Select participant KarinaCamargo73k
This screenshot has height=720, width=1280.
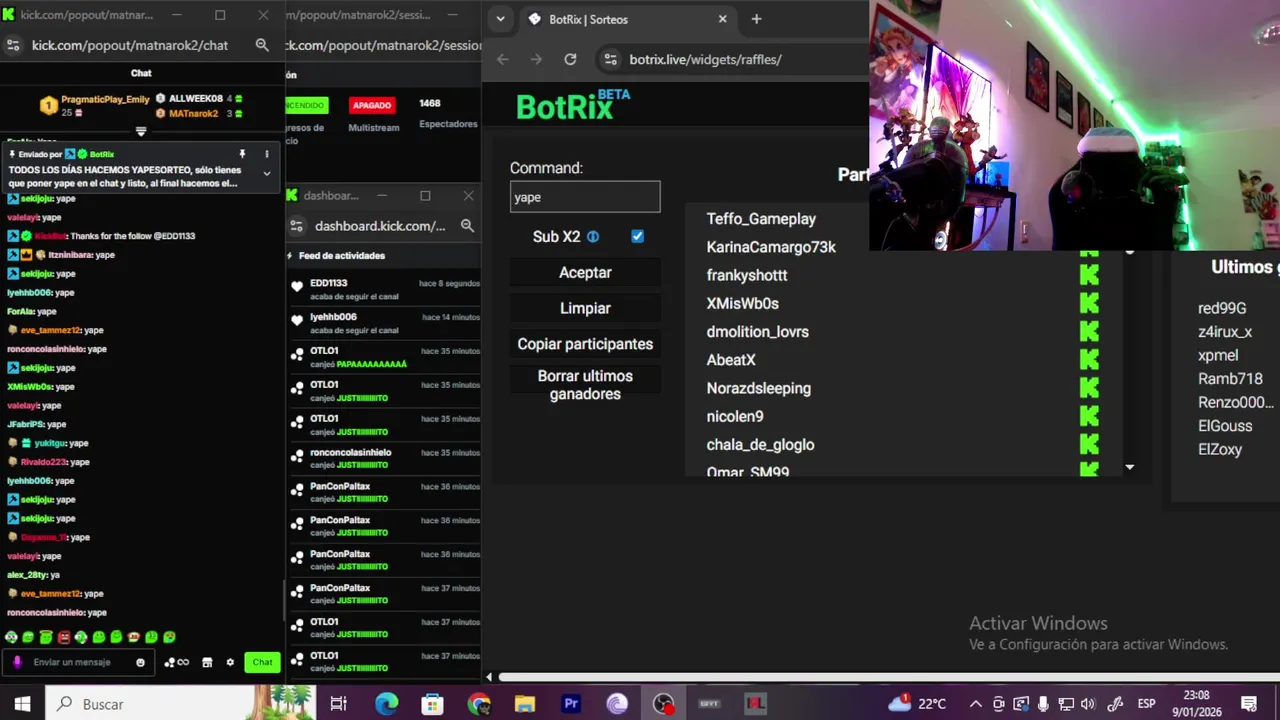[x=771, y=247]
